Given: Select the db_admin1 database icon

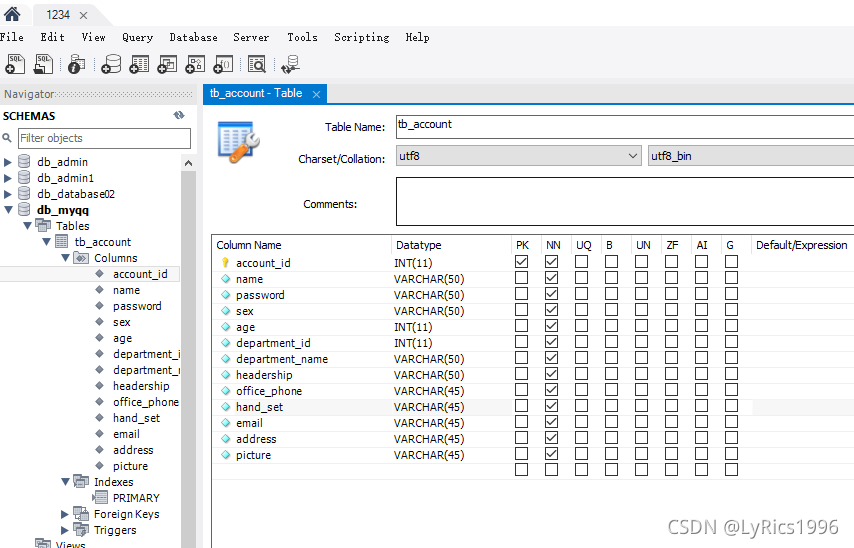Looking at the screenshot, I should pos(24,178).
